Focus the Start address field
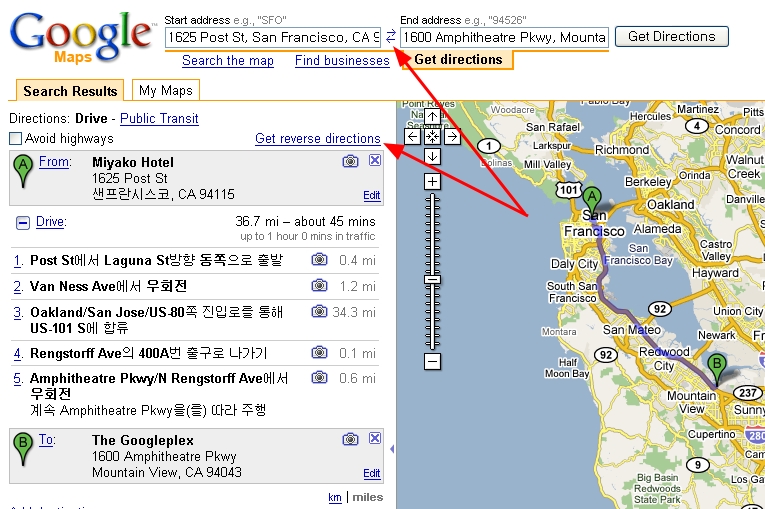This screenshot has height=509, width=765. [x=273, y=38]
